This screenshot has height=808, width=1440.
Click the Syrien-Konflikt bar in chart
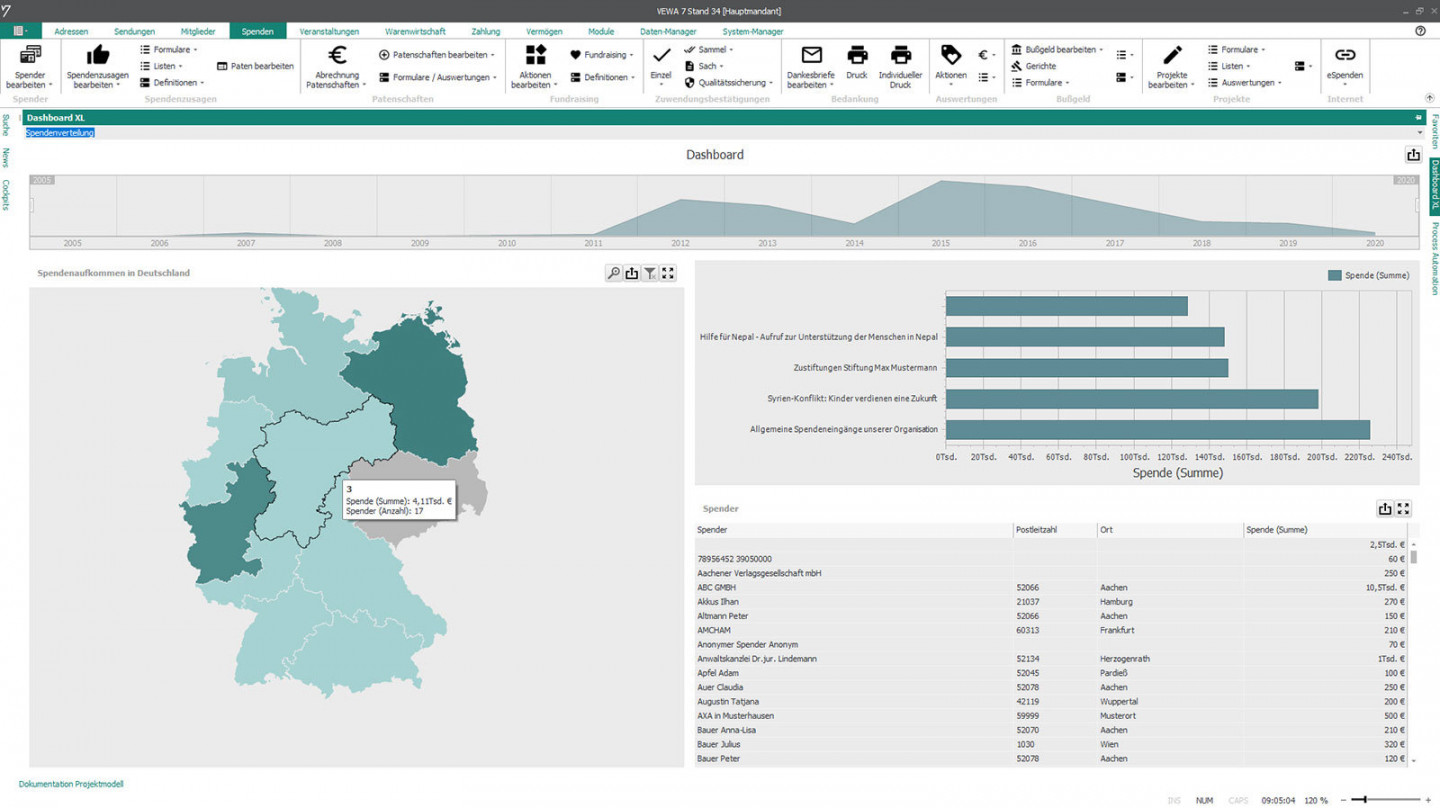(1132, 399)
